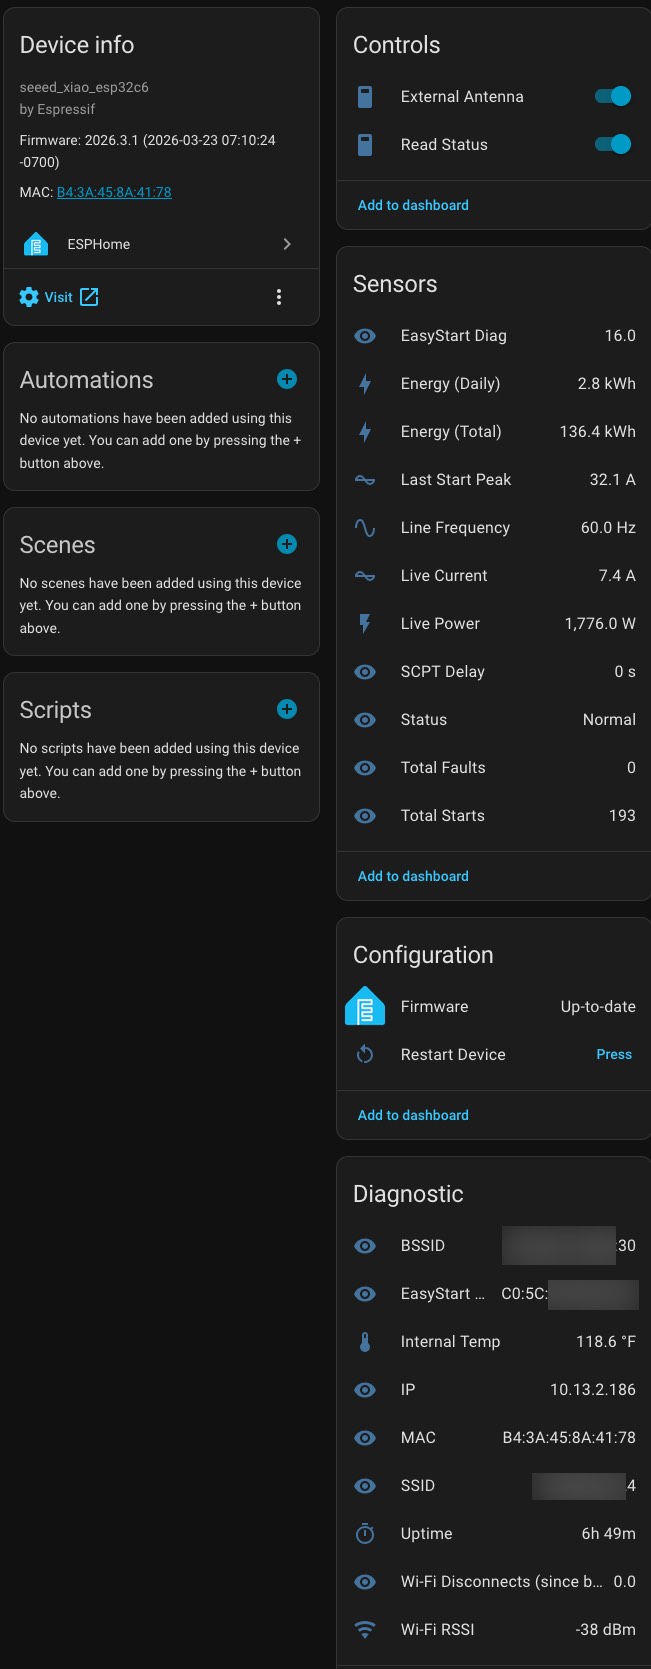Click the Wi-Fi RSSI signal icon
The height and width of the screenshot is (1669, 651).
pos(365,1630)
